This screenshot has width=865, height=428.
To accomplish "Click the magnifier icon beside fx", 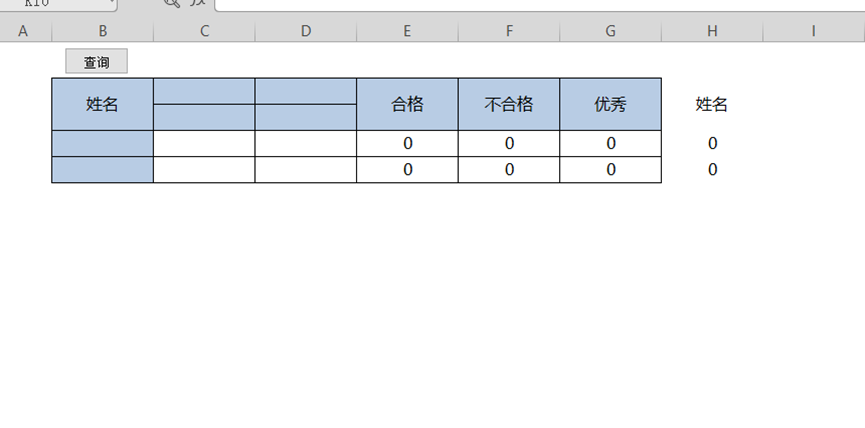I will click(x=171, y=3).
